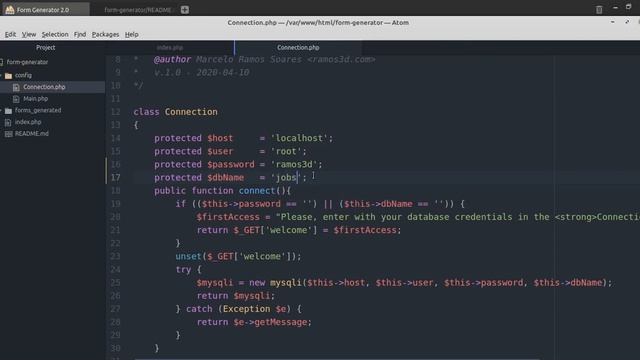Click the 'class Connection' declaration text
The width and height of the screenshot is (640, 360).
coord(176,112)
